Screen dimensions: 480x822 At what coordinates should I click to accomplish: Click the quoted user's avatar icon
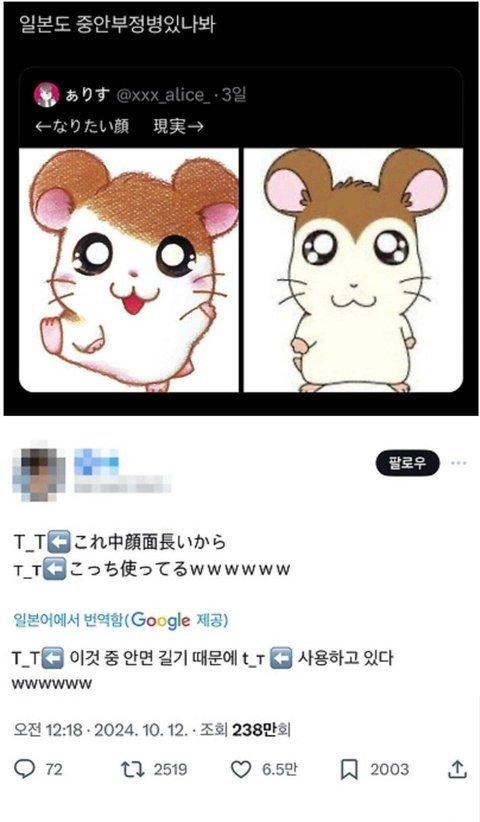tap(46, 95)
